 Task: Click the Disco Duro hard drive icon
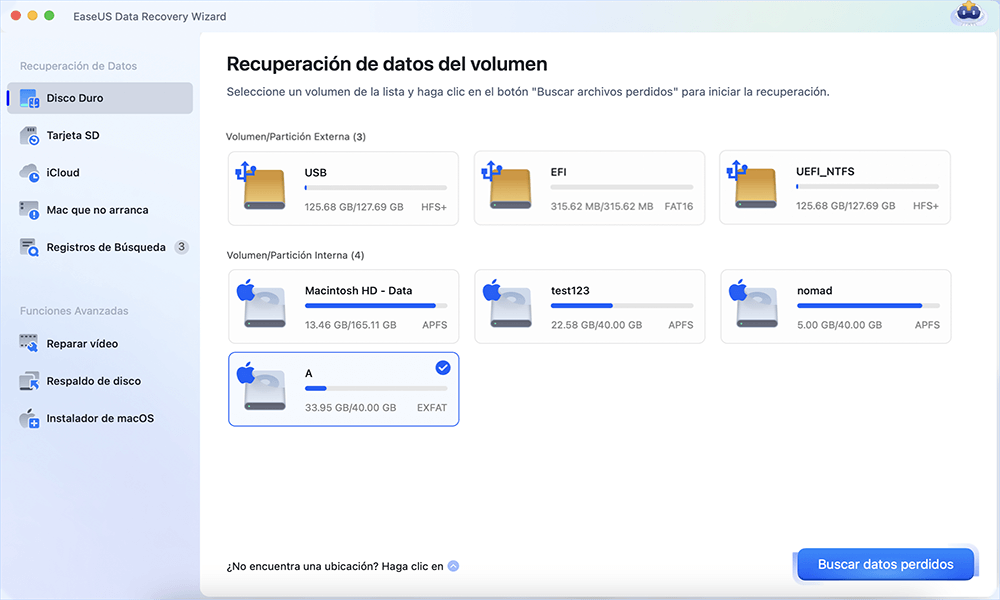(x=29, y=98)
